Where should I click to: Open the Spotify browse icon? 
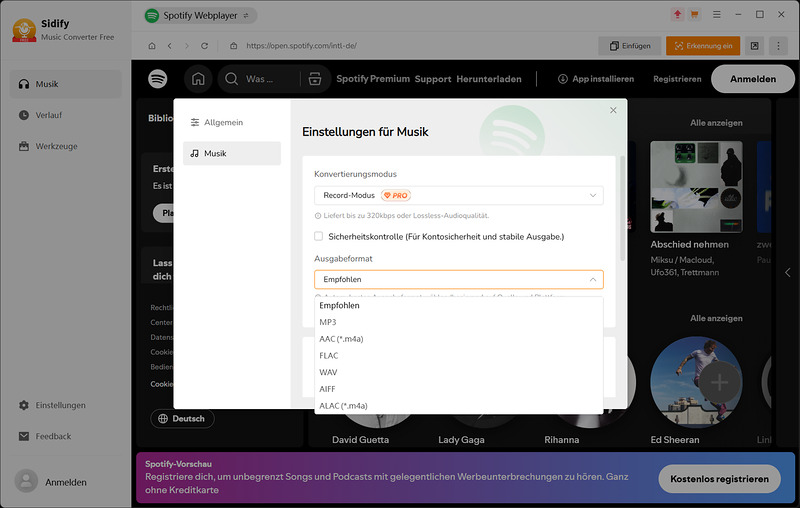point(315,79)
